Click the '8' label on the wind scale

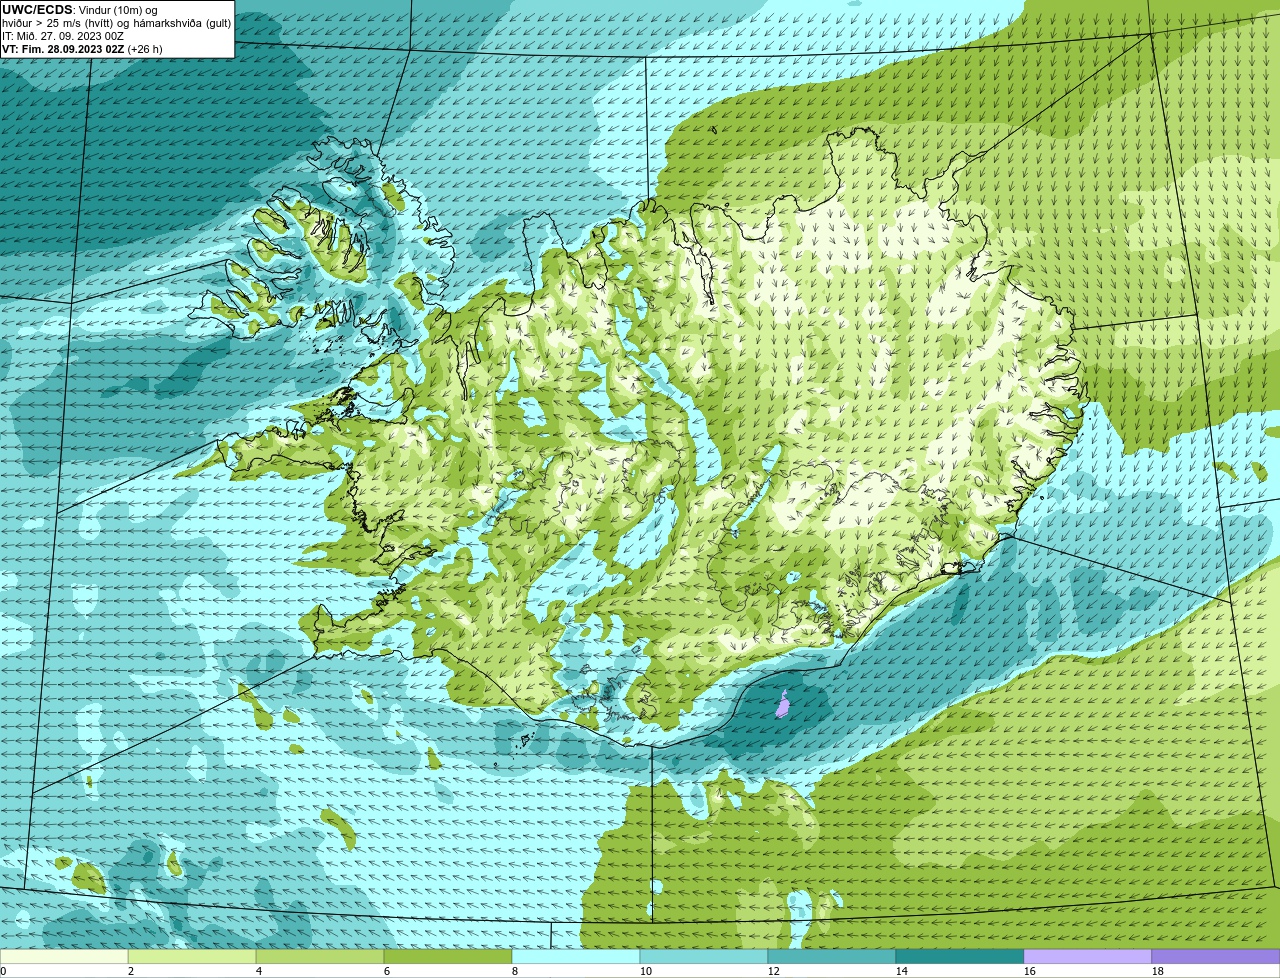[515, 971]
